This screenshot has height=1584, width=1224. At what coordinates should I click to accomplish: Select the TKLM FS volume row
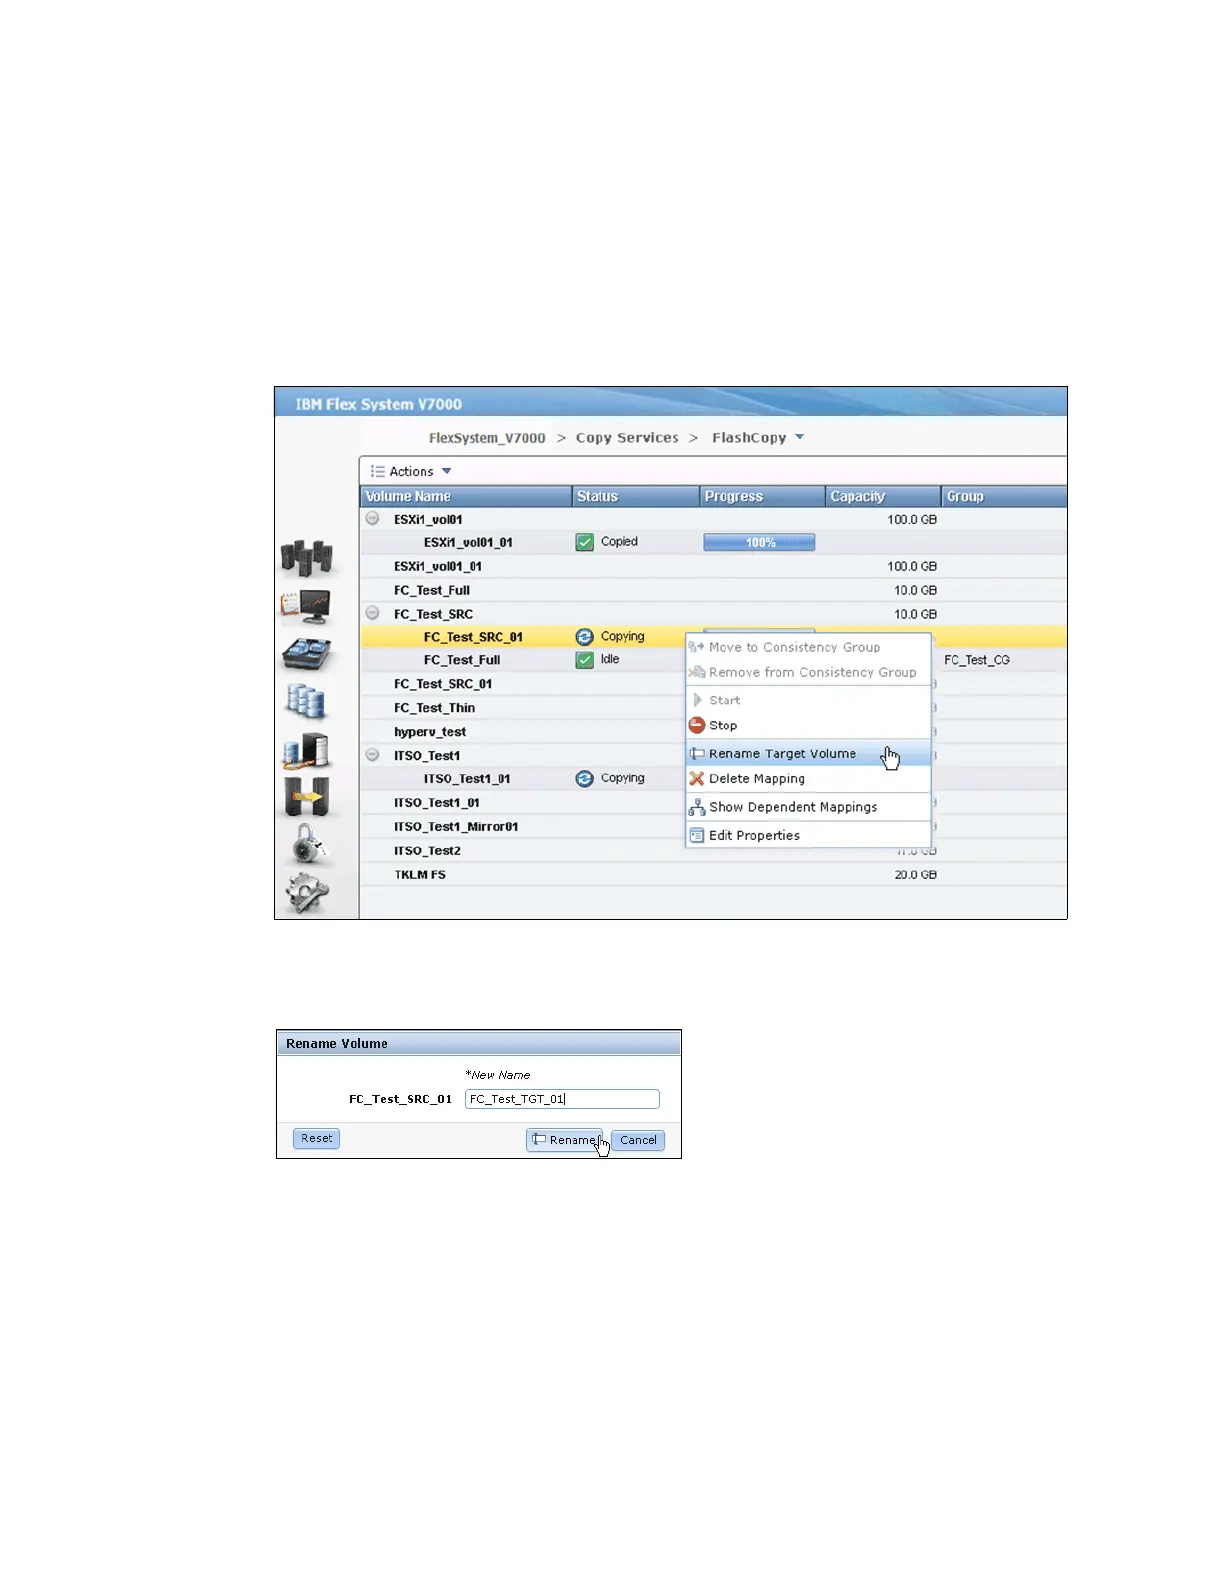coord(713,875)
